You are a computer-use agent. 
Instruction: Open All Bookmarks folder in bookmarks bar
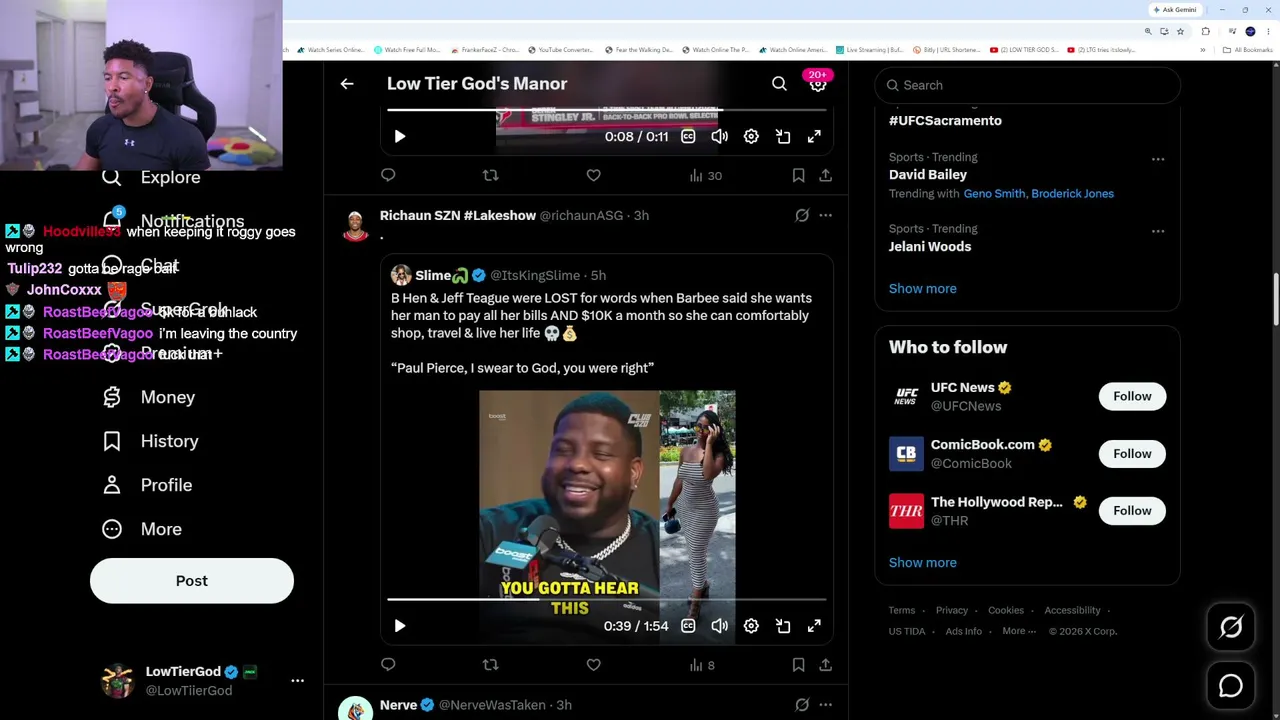(1249, 50)
